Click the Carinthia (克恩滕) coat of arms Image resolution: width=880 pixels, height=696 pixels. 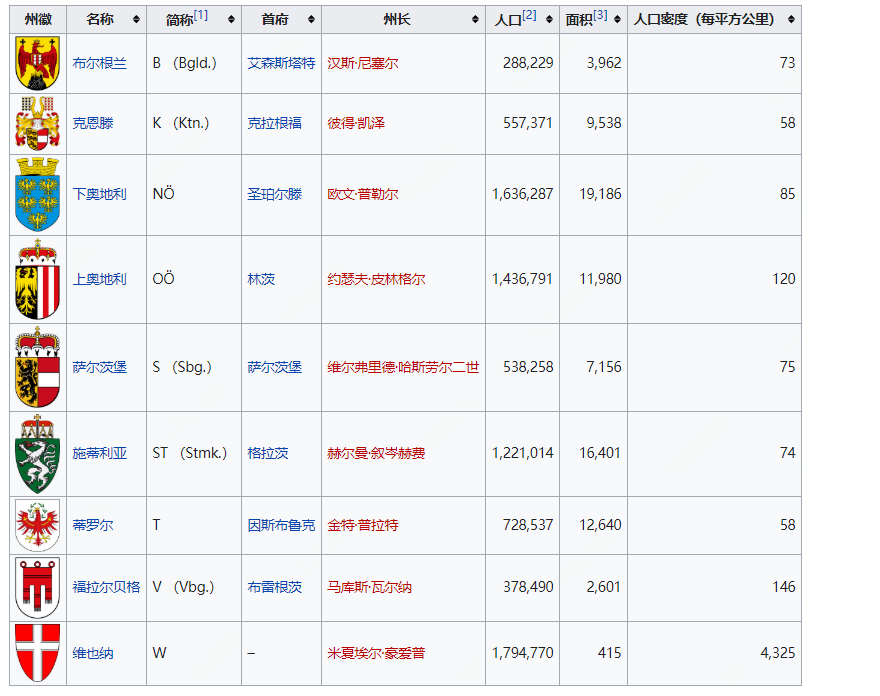click(37, 124)
